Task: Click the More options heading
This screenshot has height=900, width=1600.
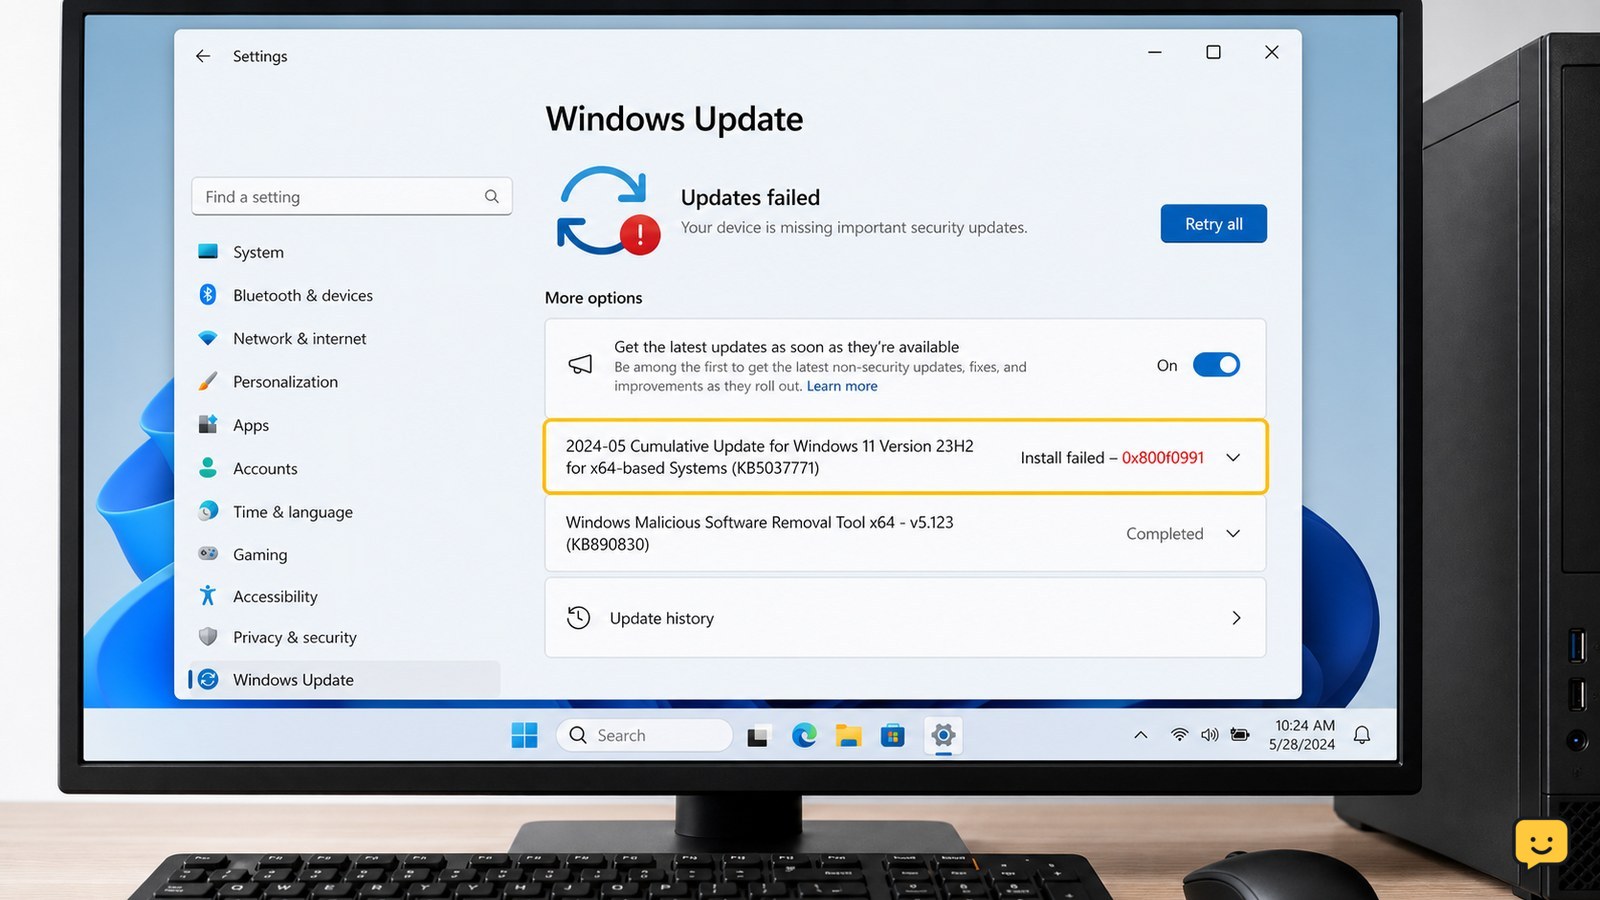Action: coord(593,298)
